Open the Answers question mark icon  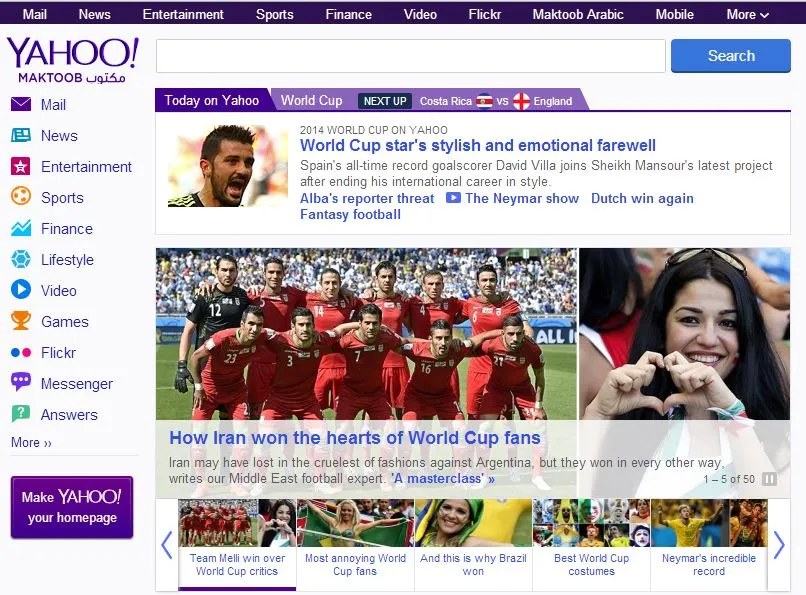[x=21, y=414]
